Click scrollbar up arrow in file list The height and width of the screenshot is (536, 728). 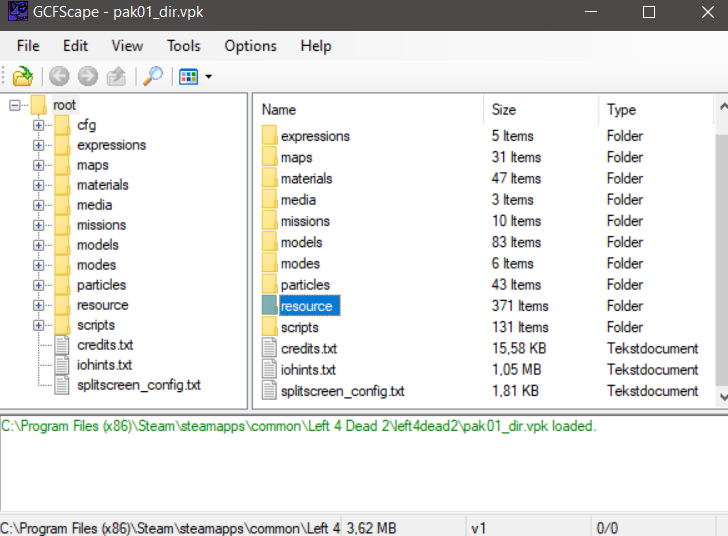tap(723, 107)
